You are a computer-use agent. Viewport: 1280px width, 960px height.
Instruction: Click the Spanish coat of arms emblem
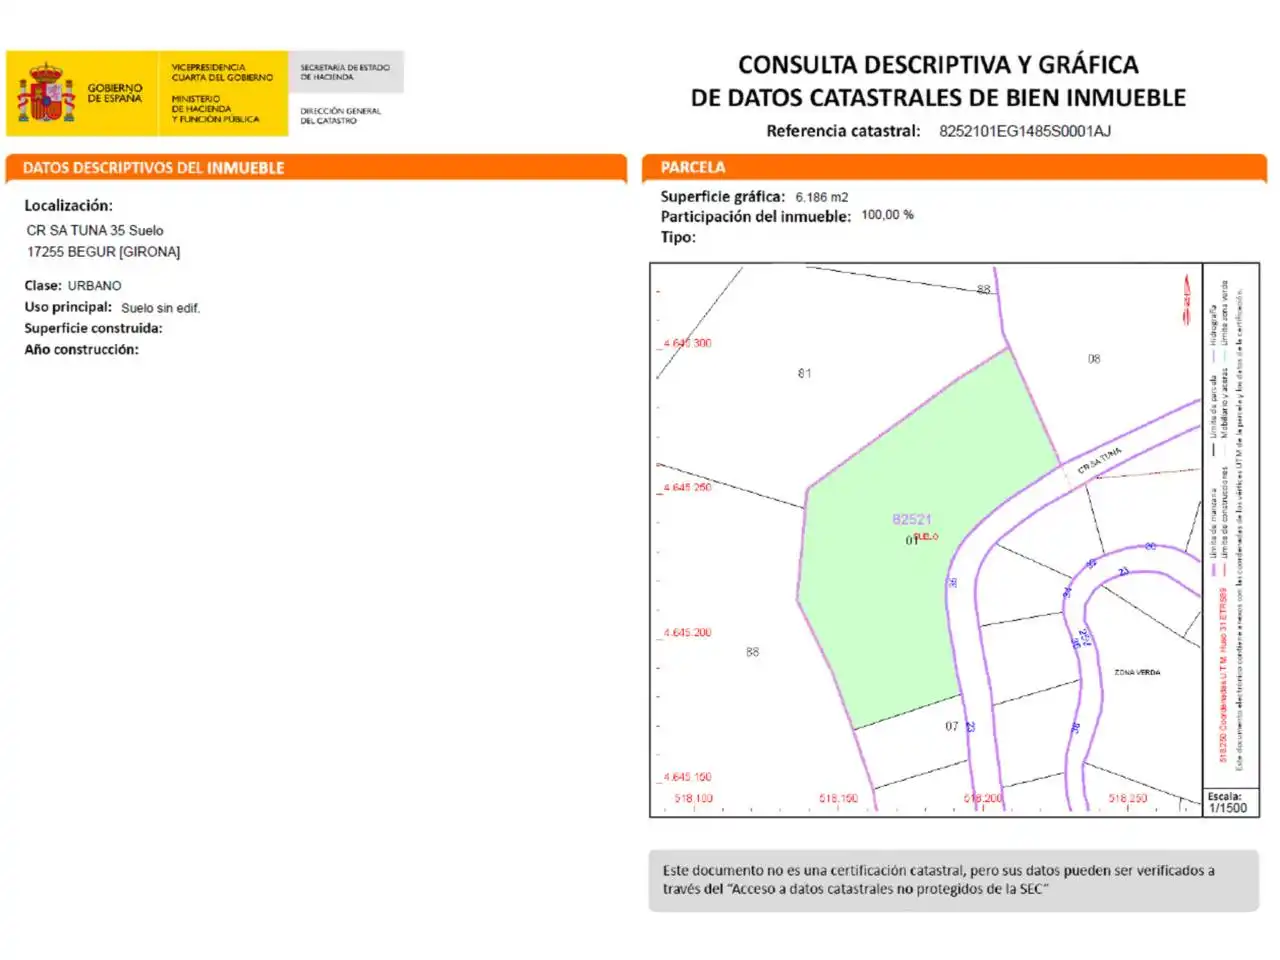coord(46,93)
